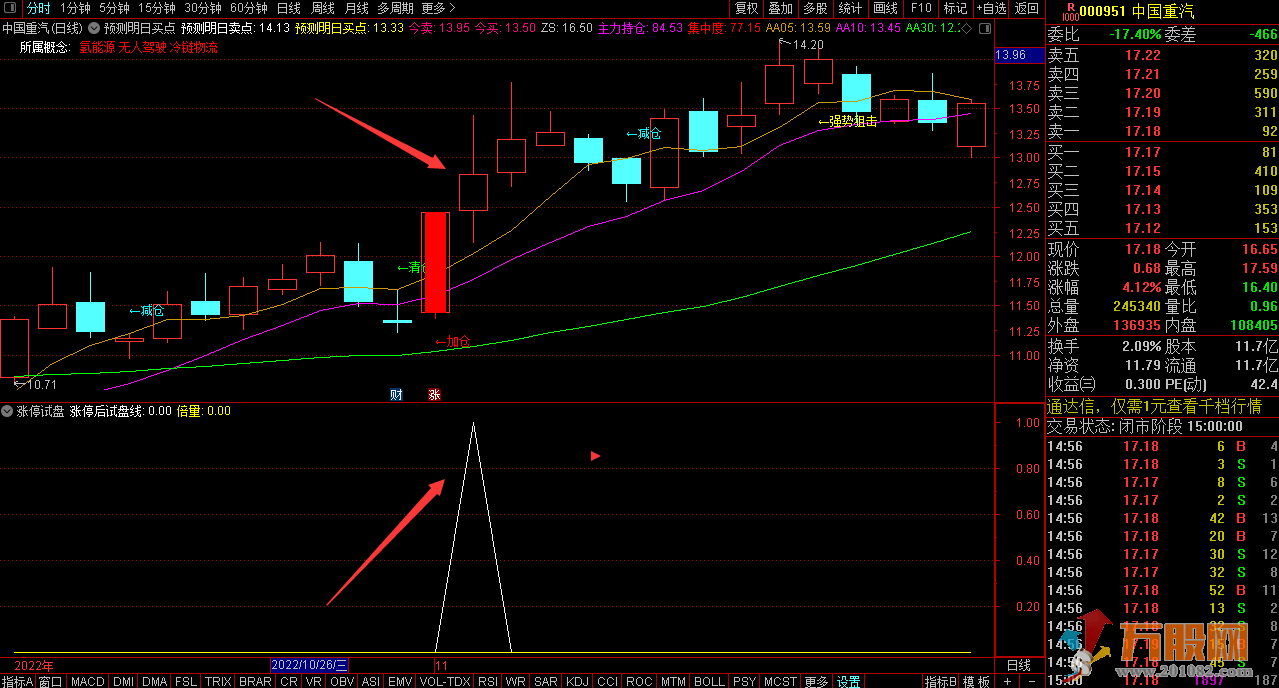Select the VOL-TDX indicator tab
1279x688 pixels.
pyautogui.click(x=443, y=681)
